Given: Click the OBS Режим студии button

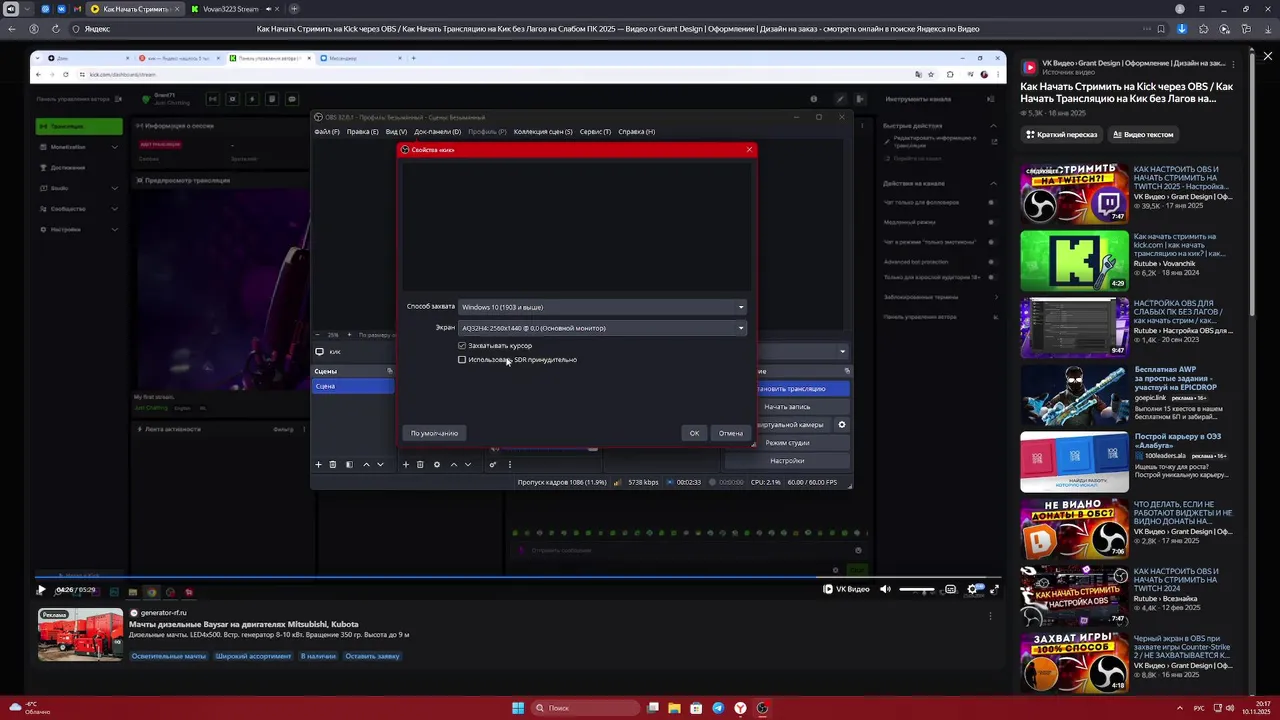Looking at the screenshot, I should point(787,443).
